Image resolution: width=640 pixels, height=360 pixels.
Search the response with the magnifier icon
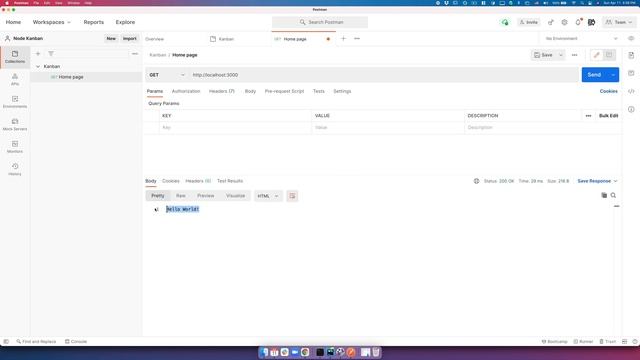(x=613, y=195)
